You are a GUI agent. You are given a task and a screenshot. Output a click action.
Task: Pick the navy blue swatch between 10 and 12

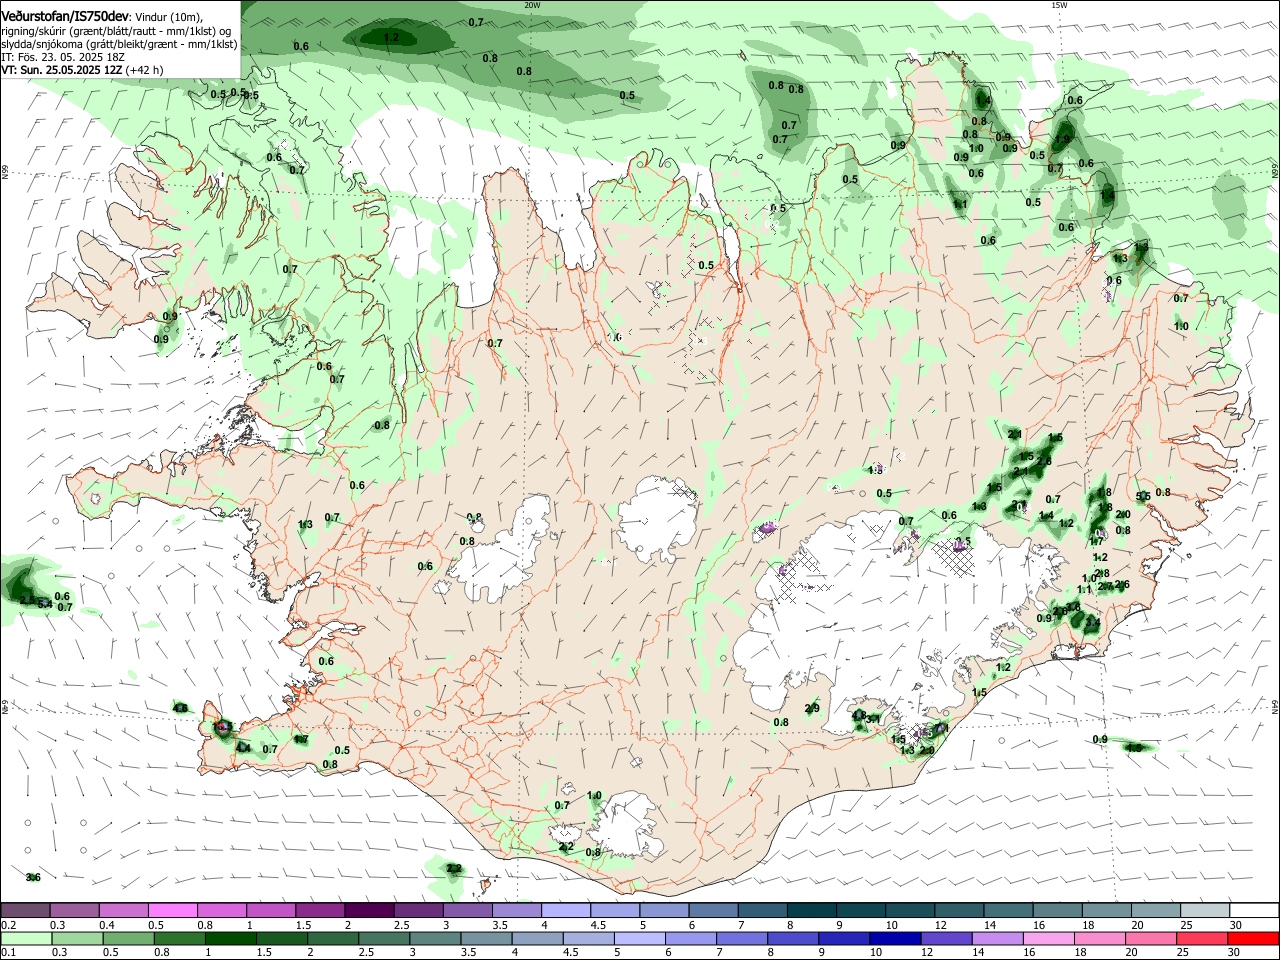[893, 938]
